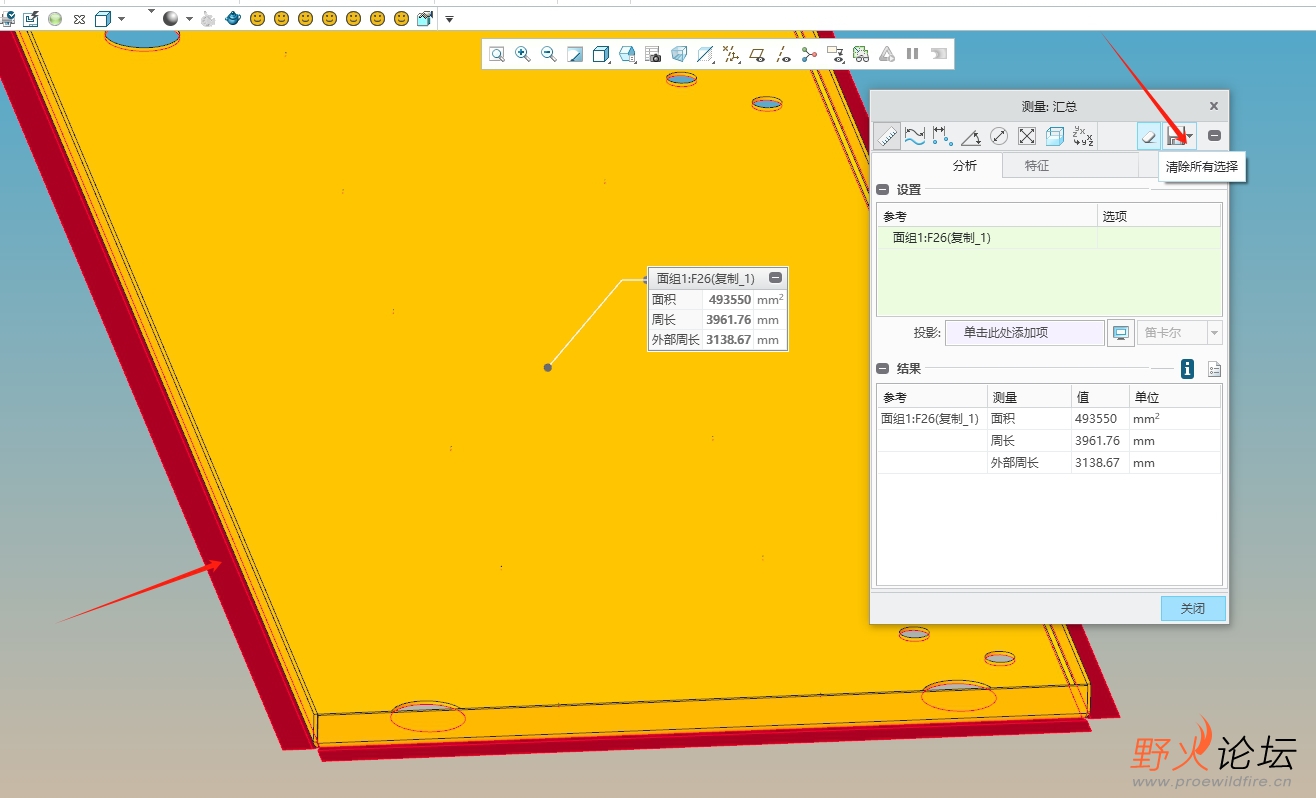
Task: Click the Repaint icon
Action: tap(574, 54)
